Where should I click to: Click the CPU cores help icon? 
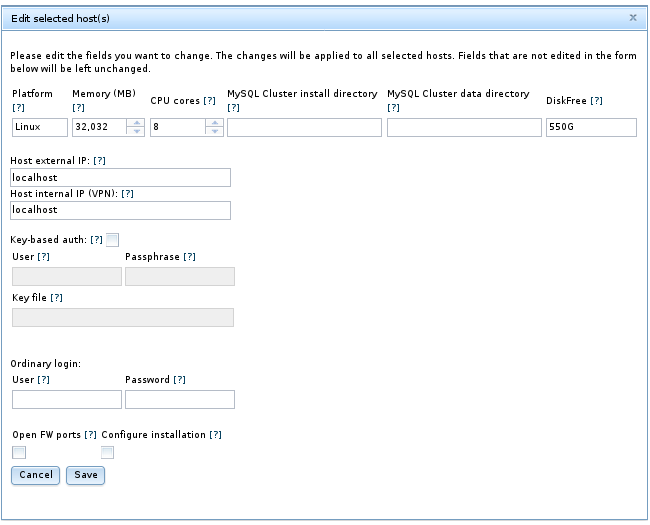point(209,101)
